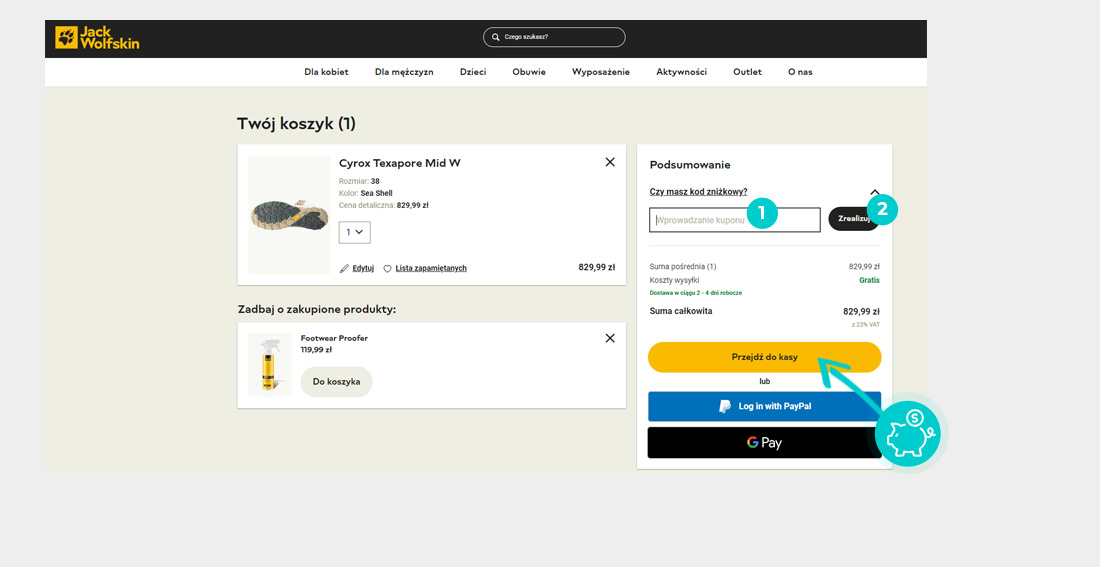Add Footwear Proofer via 'Do koszyka'
This screenshot has height=567, width=1100.
coord(337,382)
